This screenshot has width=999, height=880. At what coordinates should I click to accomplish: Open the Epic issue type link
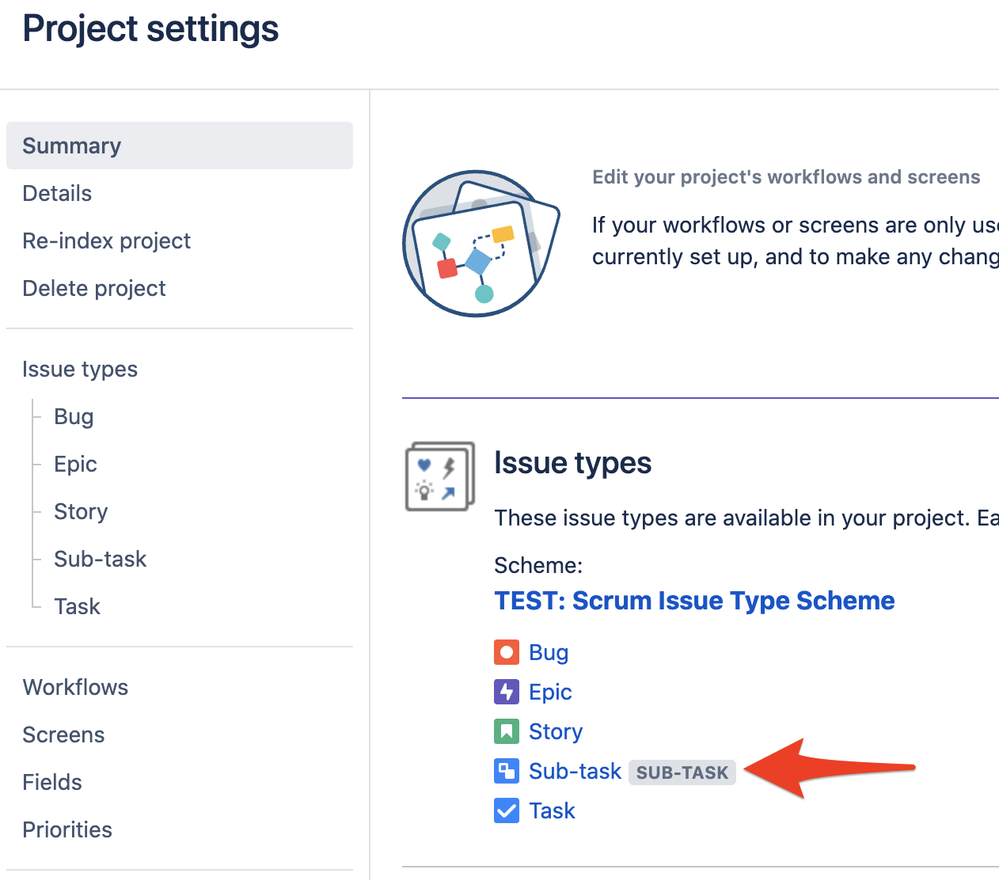(x=550, y=692)
